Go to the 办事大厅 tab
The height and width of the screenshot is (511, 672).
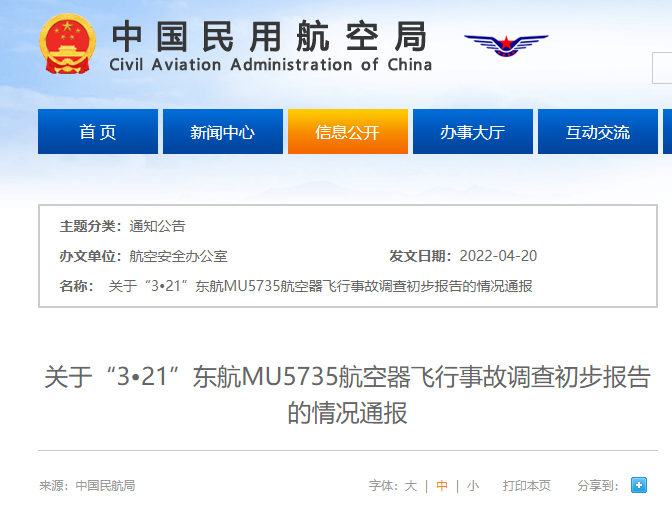(x=472, y=132)
